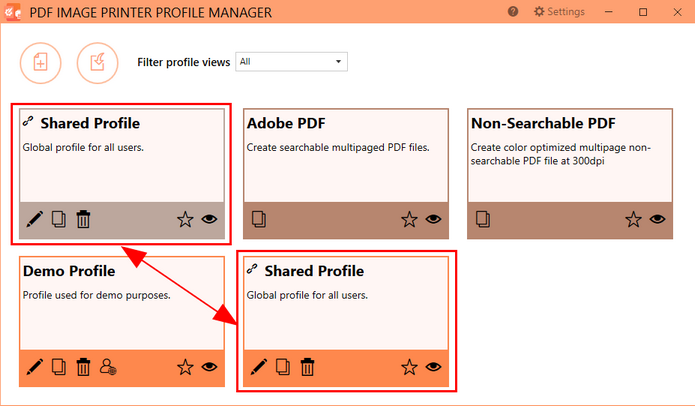This screenshot has width=695, height=406.
Task: Click the text 'Profile used for demo purposes.'
Action: [x=97, y=295]
